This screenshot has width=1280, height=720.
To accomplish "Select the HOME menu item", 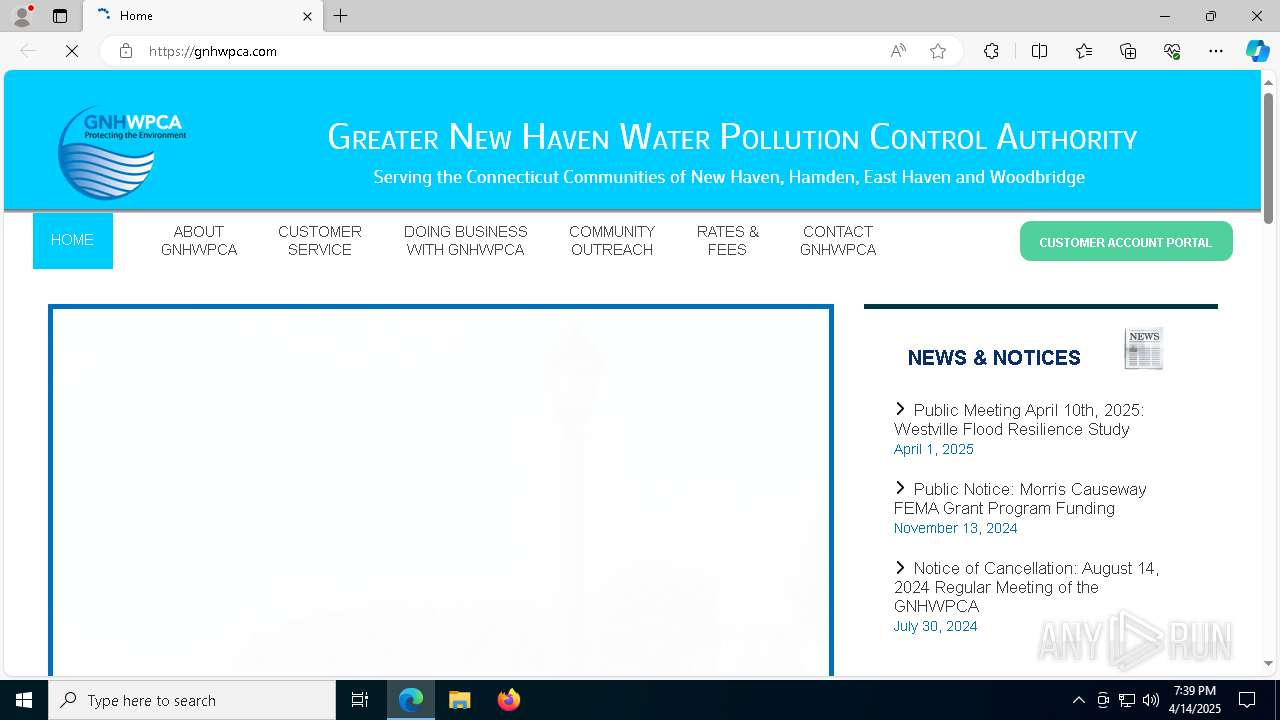I will click(x=72, y=240).
